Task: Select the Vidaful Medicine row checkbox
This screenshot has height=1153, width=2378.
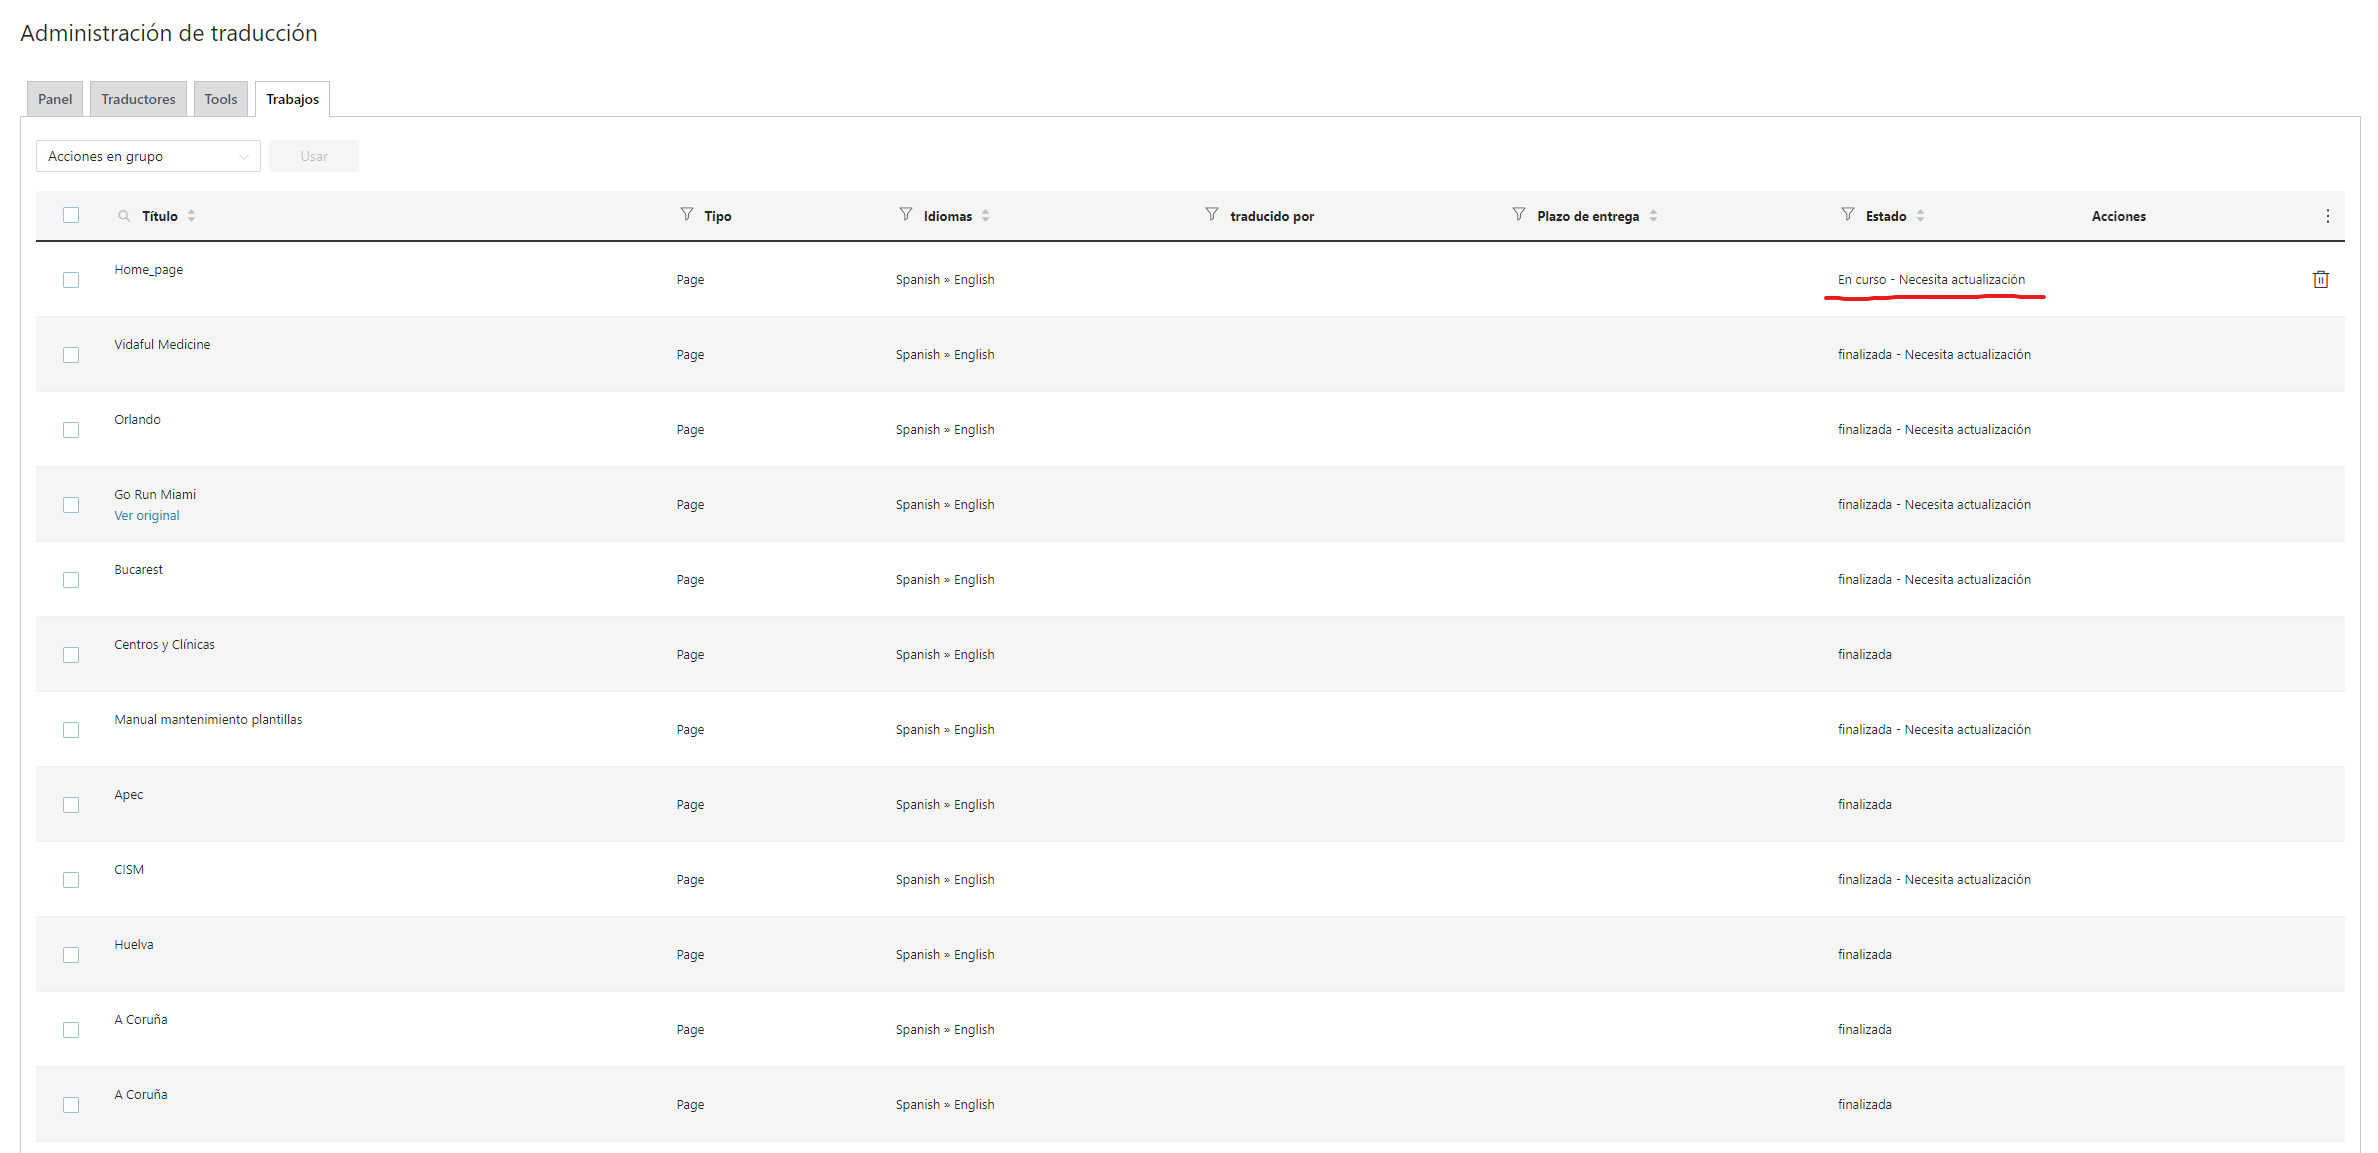Action: click(71, 355)
